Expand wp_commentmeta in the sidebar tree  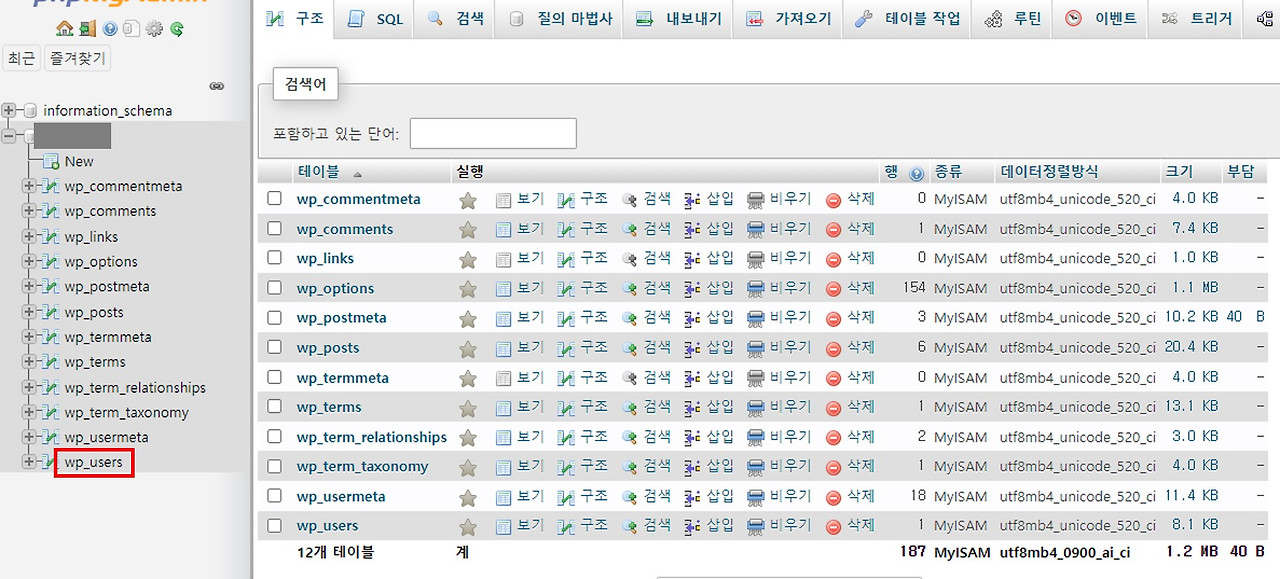pyautogui.click(x=29, y=186)
